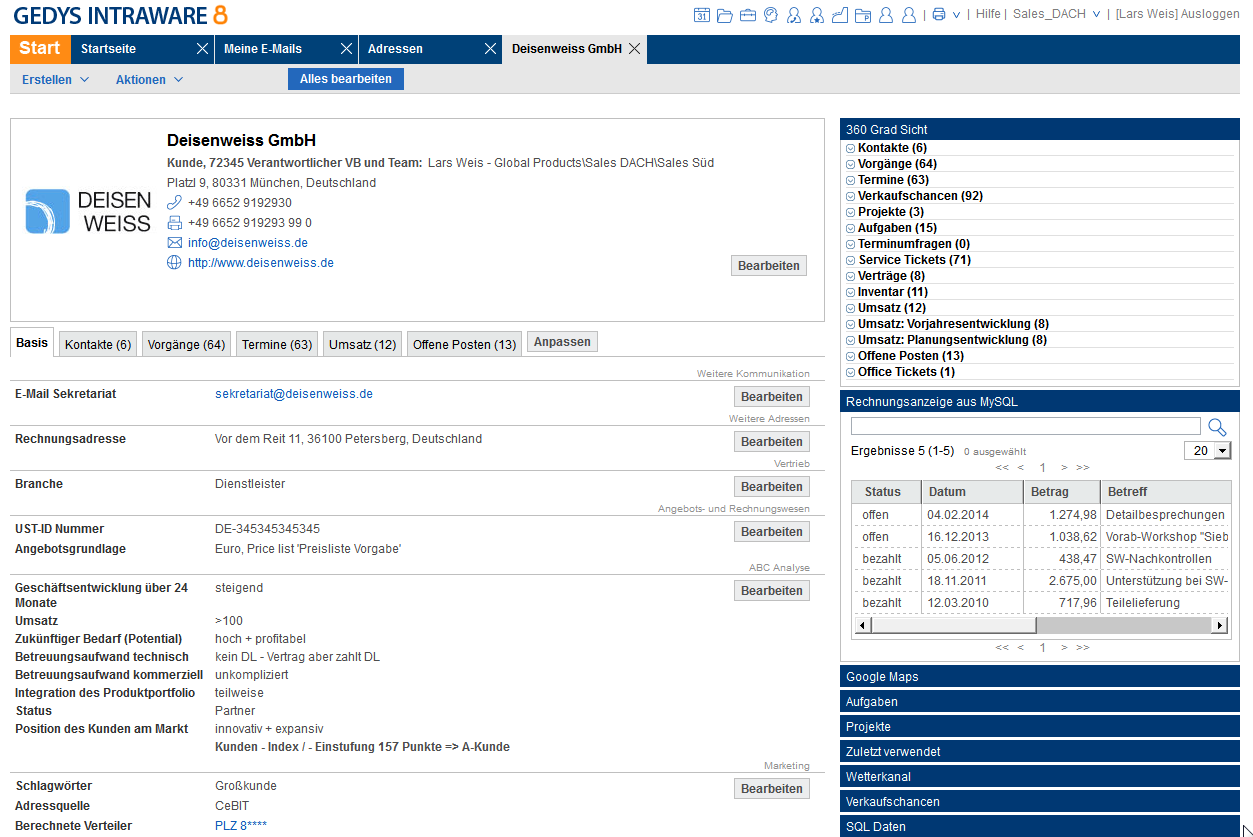Open the info@deisenweiss.de email link
Viewport: 1253px width, 837px height.
coord(248,243)
